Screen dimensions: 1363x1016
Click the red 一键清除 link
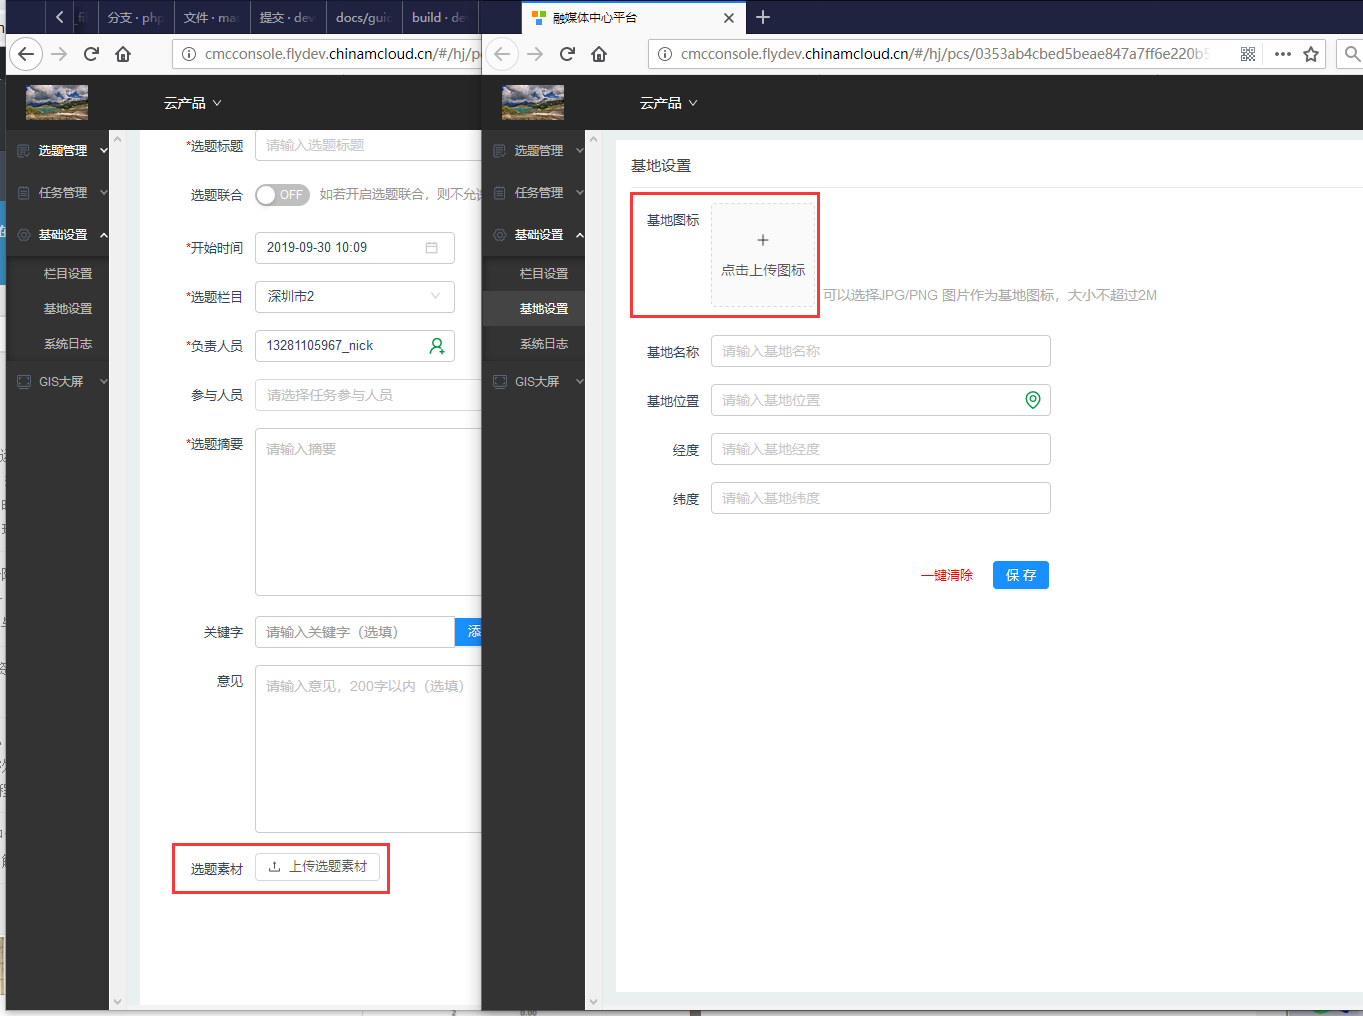[x=947, y=576]
